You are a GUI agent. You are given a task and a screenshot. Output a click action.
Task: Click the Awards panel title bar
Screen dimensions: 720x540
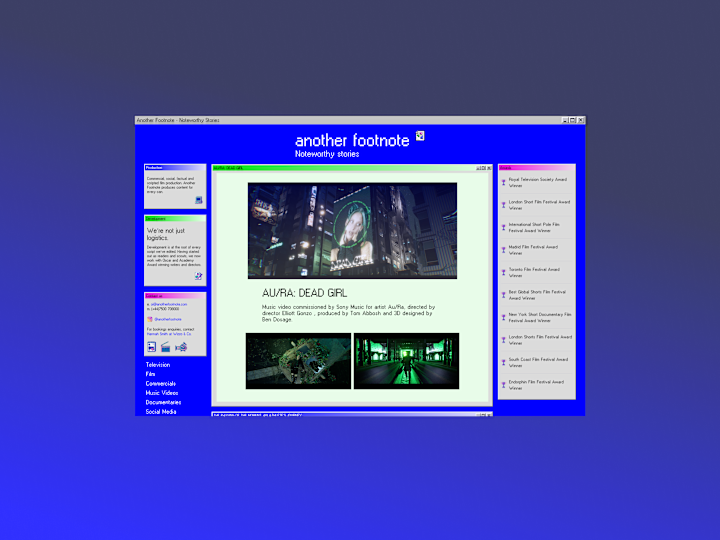537,168
